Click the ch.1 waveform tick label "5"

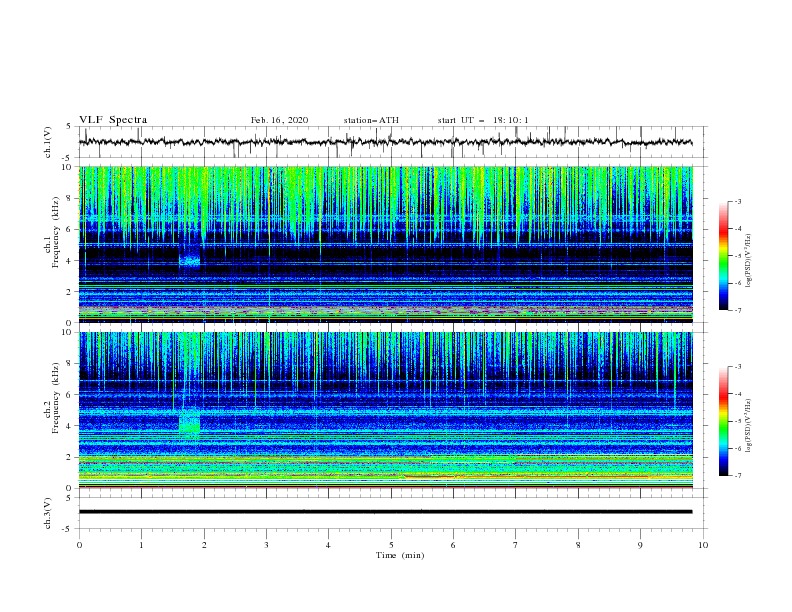tap(70, 126)
